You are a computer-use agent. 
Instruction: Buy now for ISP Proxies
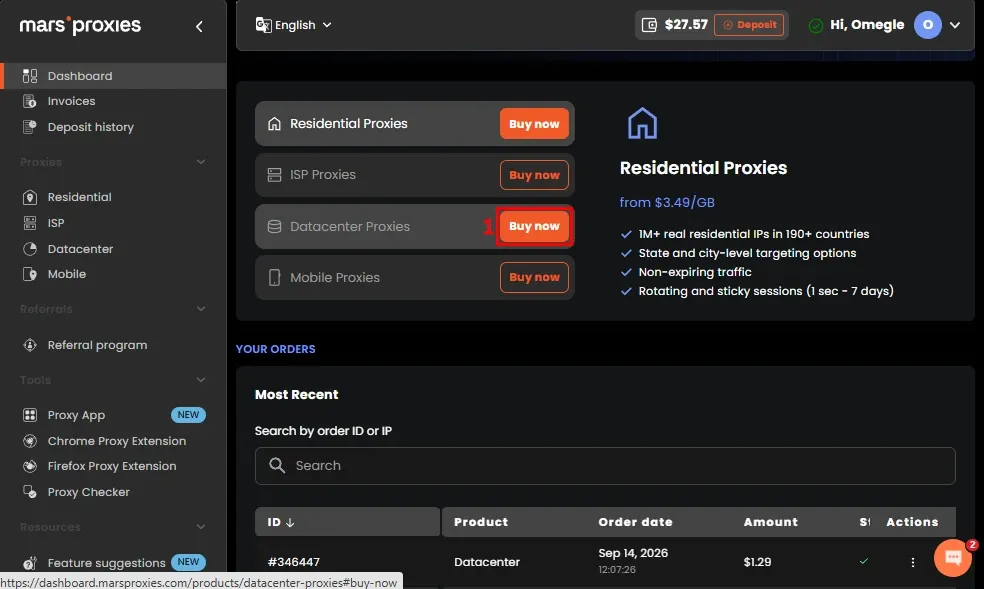pos(534,175)
